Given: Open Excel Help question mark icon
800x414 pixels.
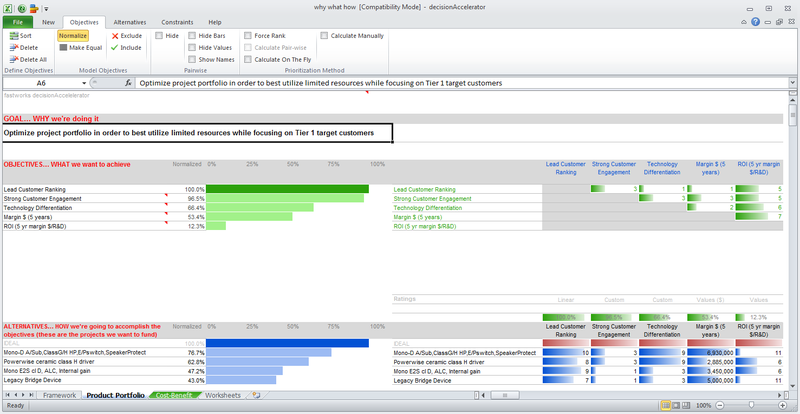Looking at the screenshot, I should pos(756,22).
